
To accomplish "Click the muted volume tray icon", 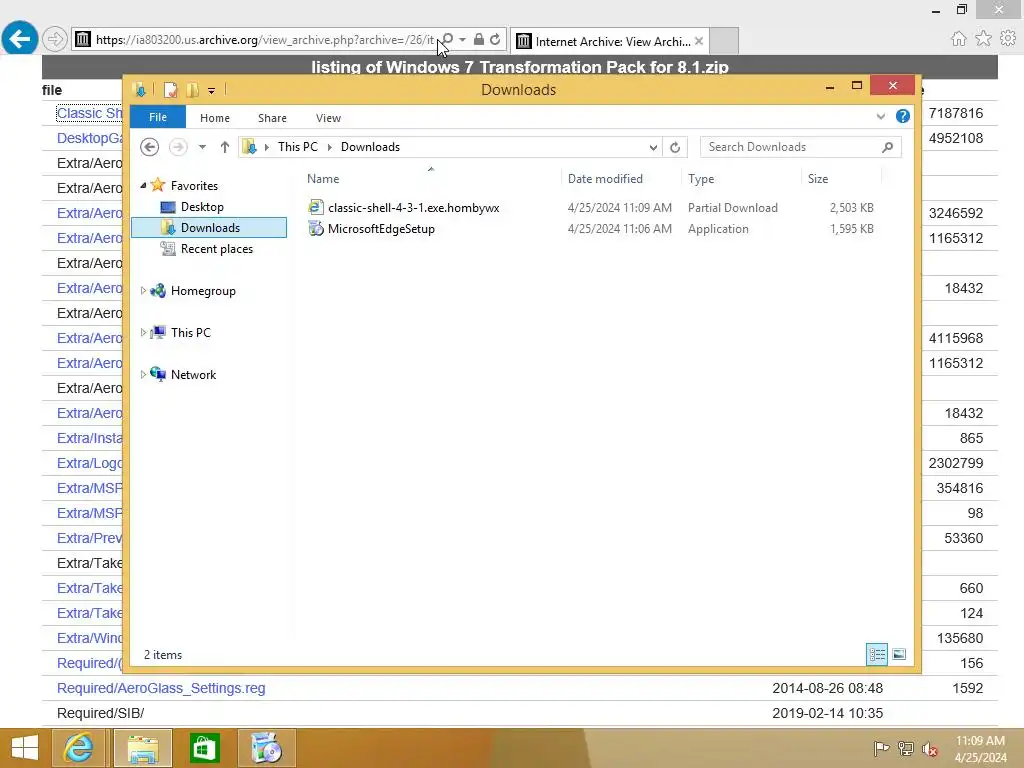I will (x=930, y=749).
